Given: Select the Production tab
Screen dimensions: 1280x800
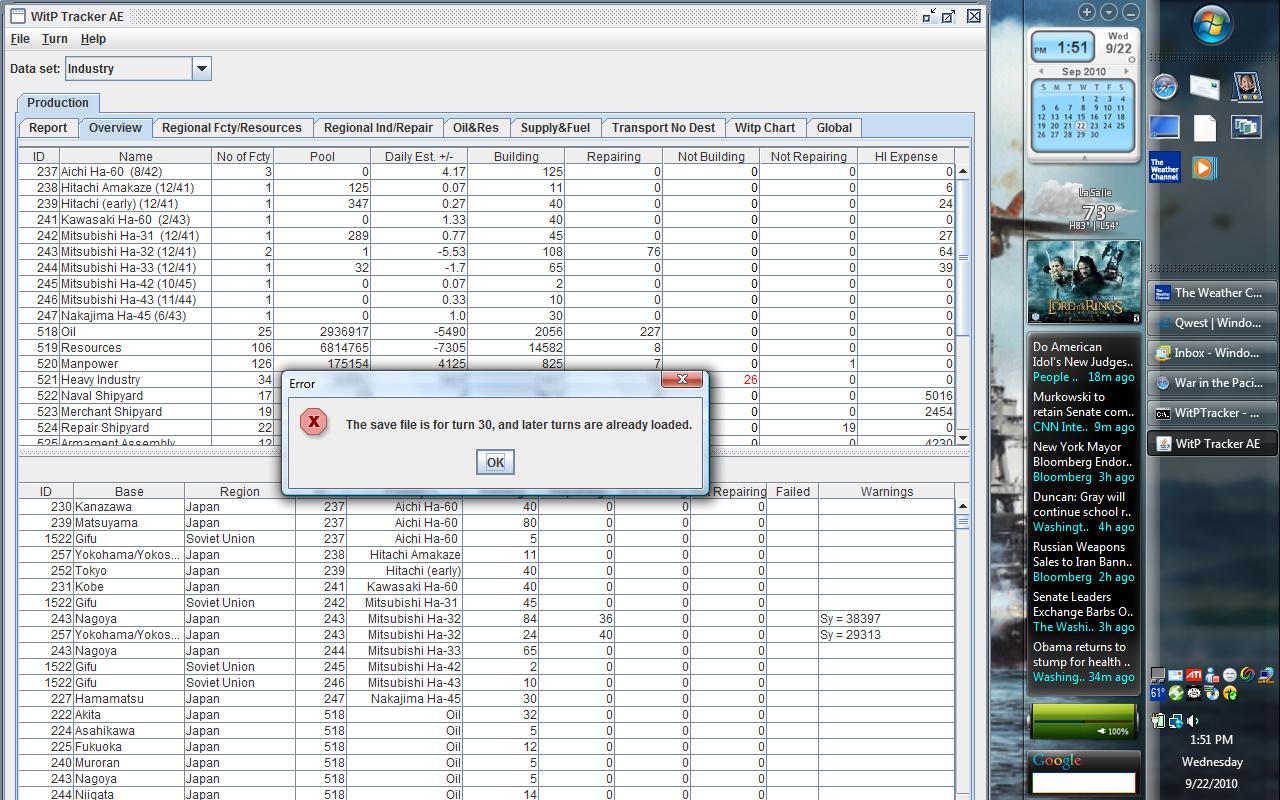Looking at the screenshot, I should click(x=58, y=103).
